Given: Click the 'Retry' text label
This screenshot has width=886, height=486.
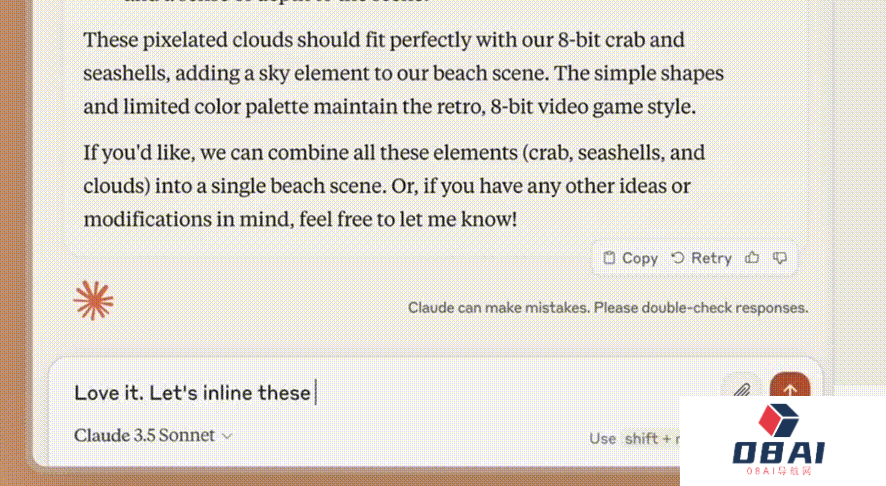Looking at the screenshot, I should (711, 258).
